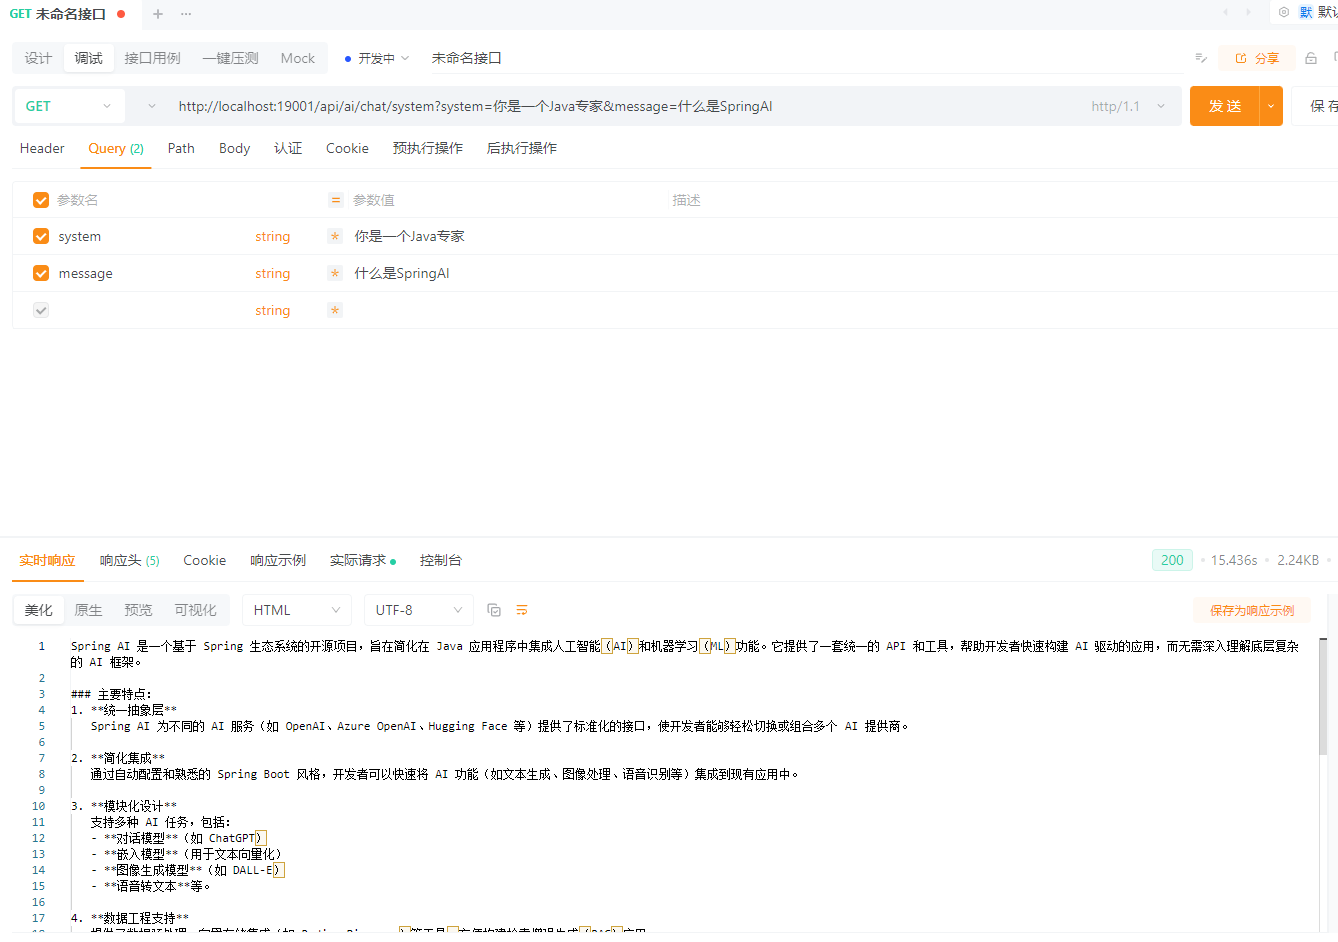Click the plus icon to open a new tab
This screenshot has width=1338, height=942.
(156, 14)
